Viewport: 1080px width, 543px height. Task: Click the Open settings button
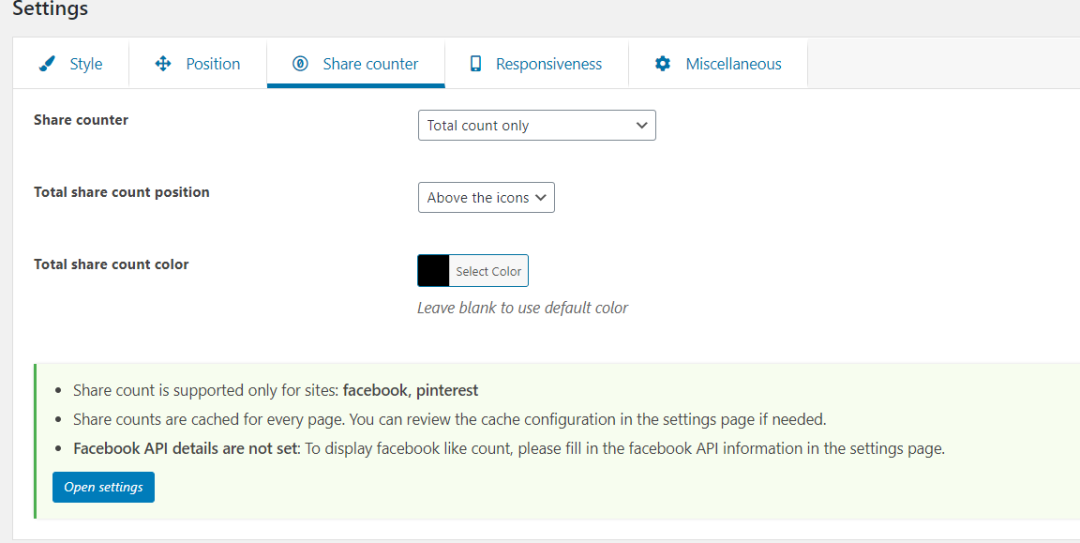point(103,487)
